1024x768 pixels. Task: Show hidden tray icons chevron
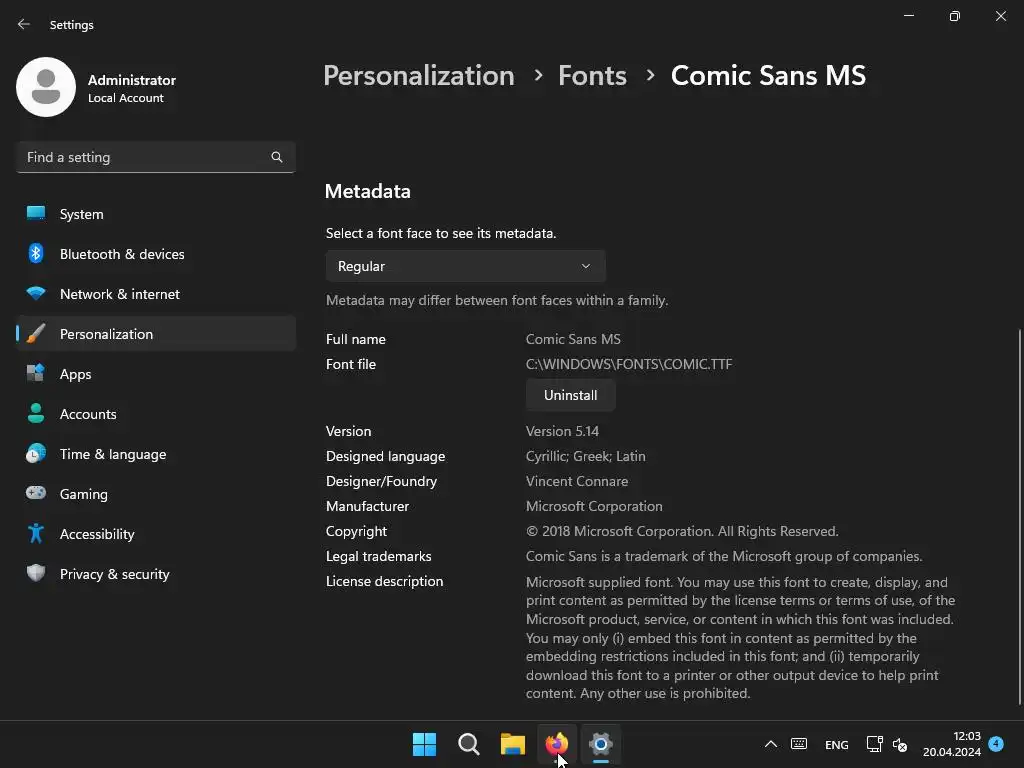click(771, 744)
